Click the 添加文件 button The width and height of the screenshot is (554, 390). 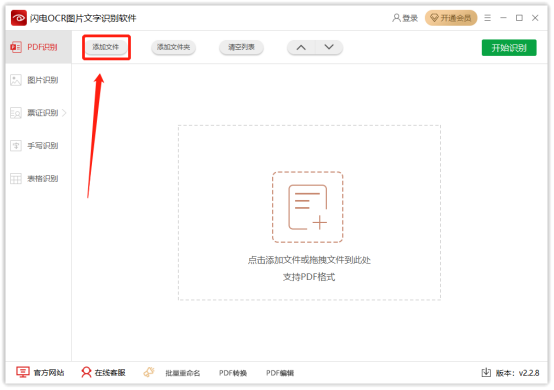106,47
